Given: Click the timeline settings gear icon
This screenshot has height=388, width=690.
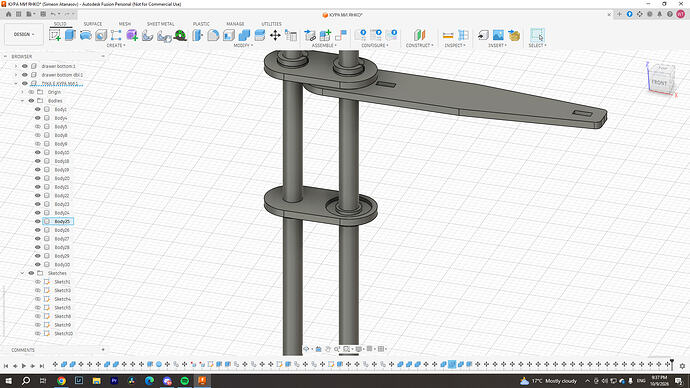Looking at the screenshot, I should [683, 366].
